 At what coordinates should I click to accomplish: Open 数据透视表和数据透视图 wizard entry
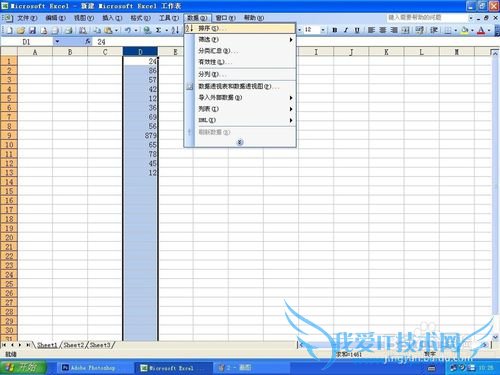[240, 86]
